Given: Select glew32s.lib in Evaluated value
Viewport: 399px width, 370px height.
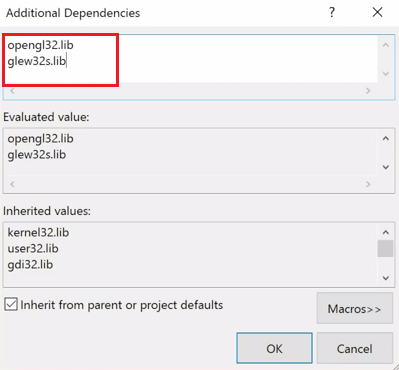Looking at the screenshot, I should (x=37, y=155).
